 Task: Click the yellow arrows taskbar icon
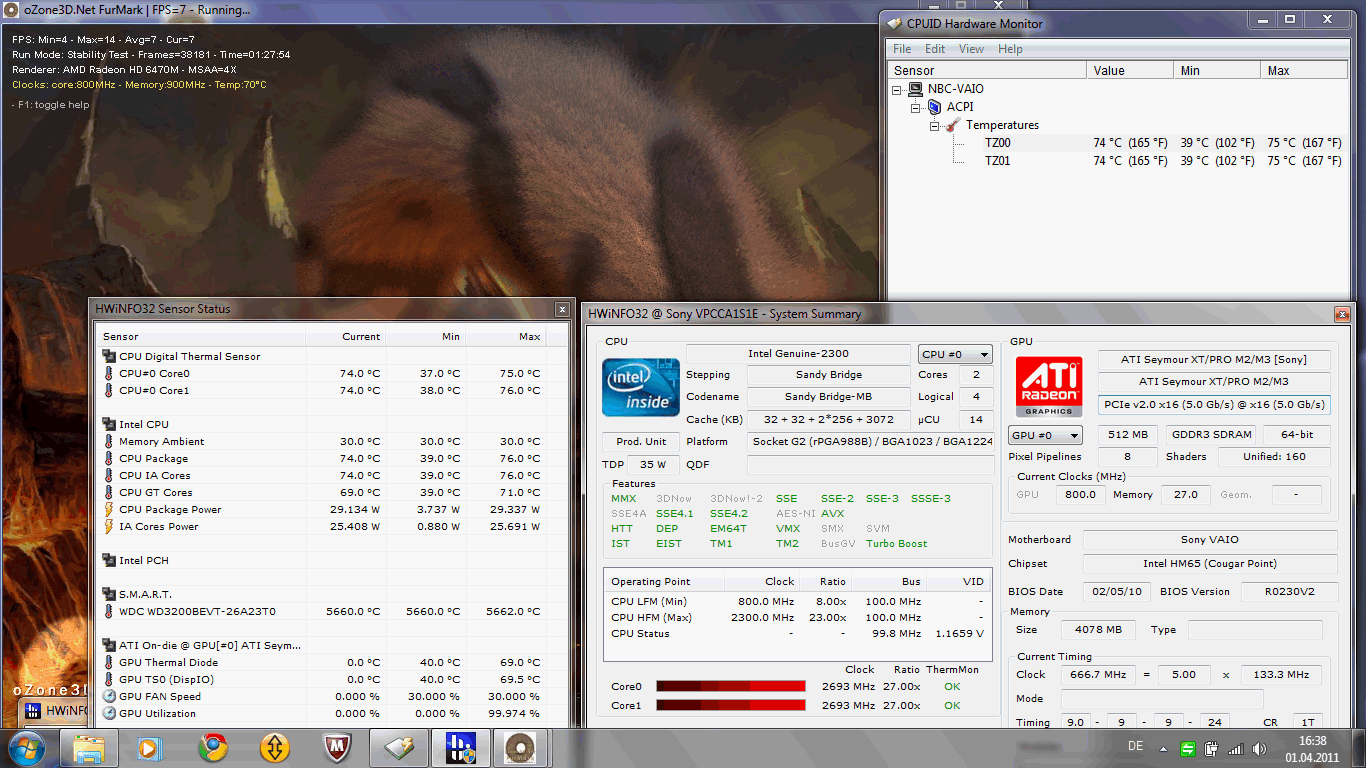(275, 747)
